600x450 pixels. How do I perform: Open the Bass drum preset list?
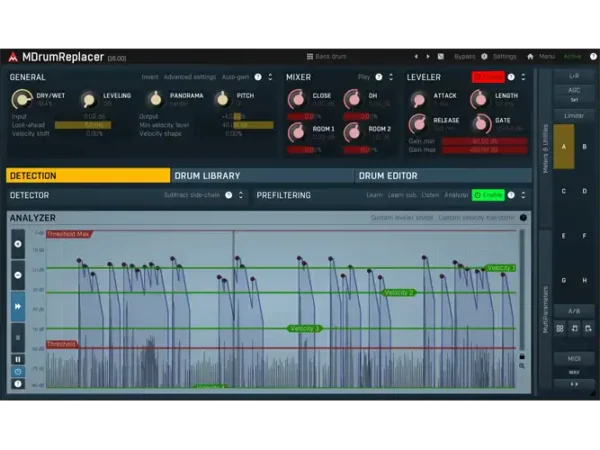pos(326,57)
